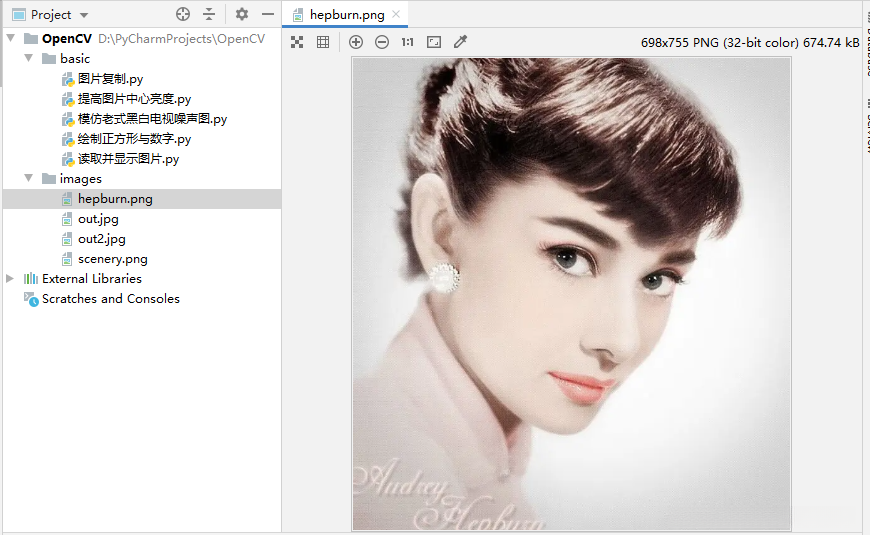Viewport: 870px width, 535px height.
Task: Click the hepburn.png tab file icon
Action: tap(297, 15)
